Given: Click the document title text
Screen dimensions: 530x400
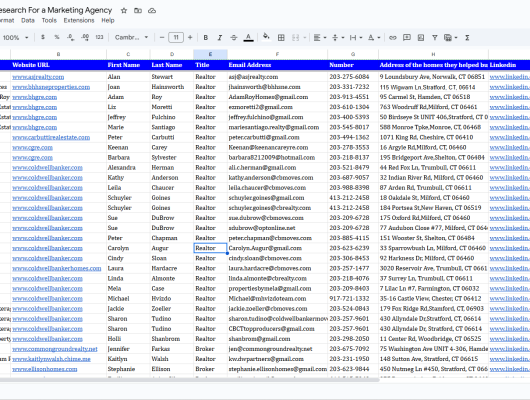Looking at the screenshot, I should pos(56,10).
